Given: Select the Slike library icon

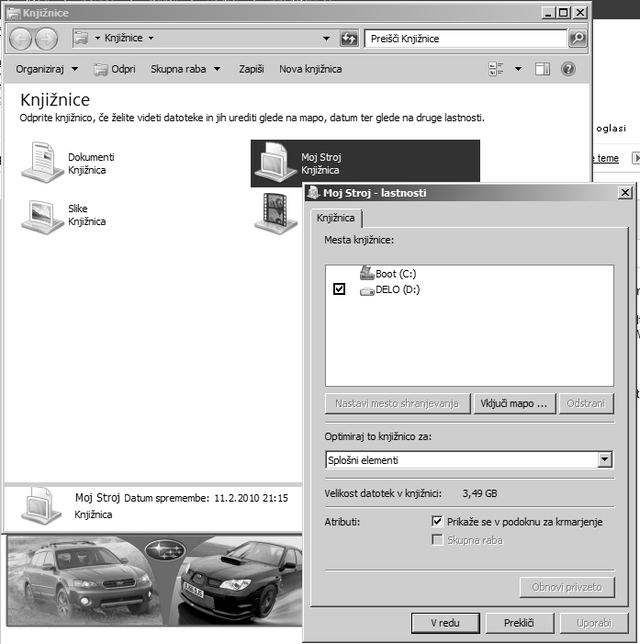Looking at the screenshot, I should click(x=42, y=217).
